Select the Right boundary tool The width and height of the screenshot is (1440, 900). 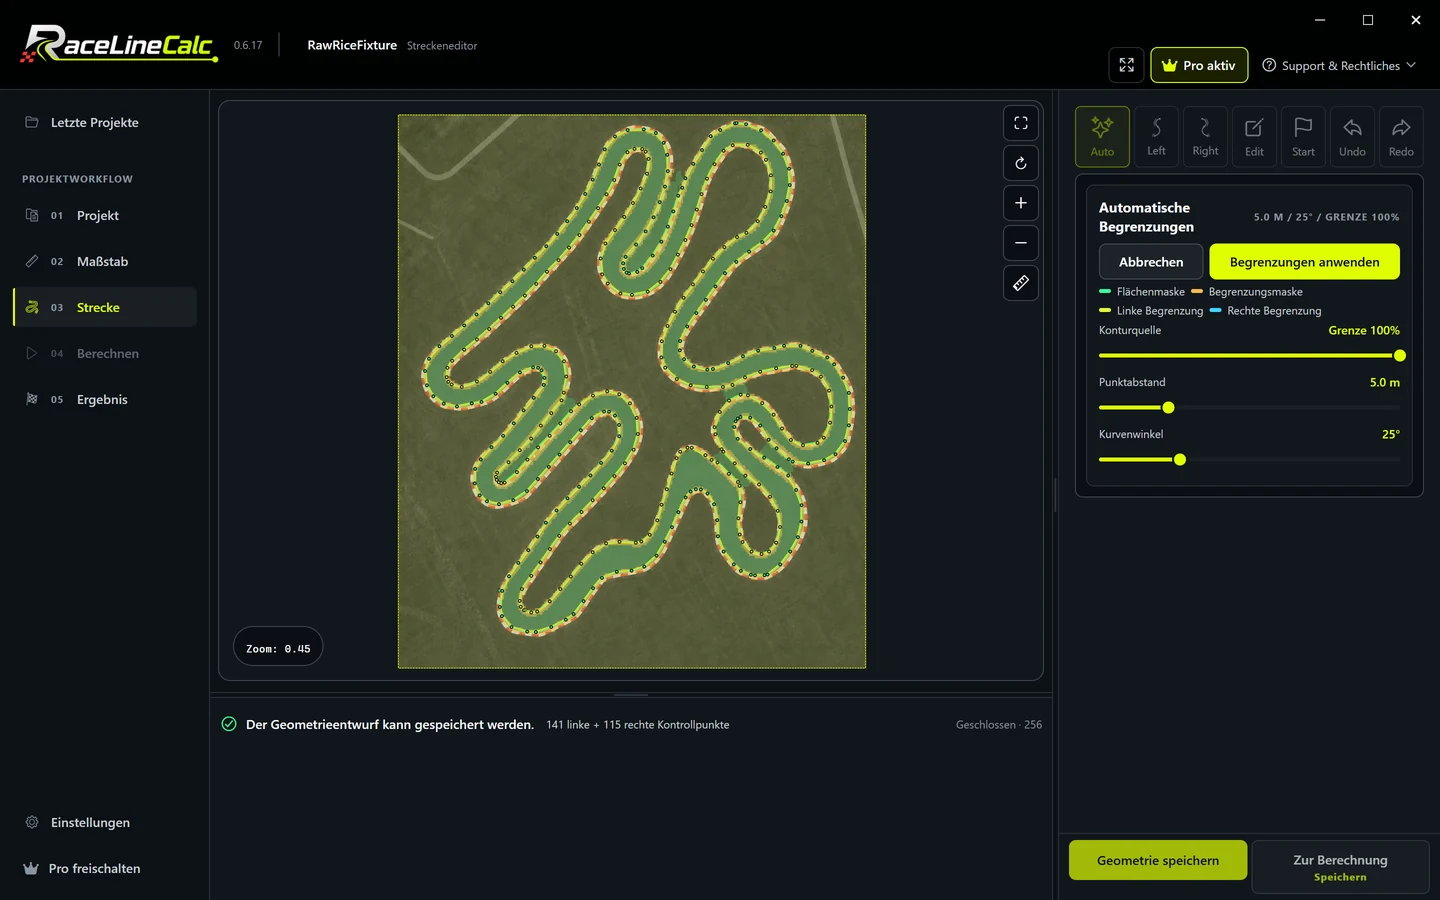(1205, 136)
